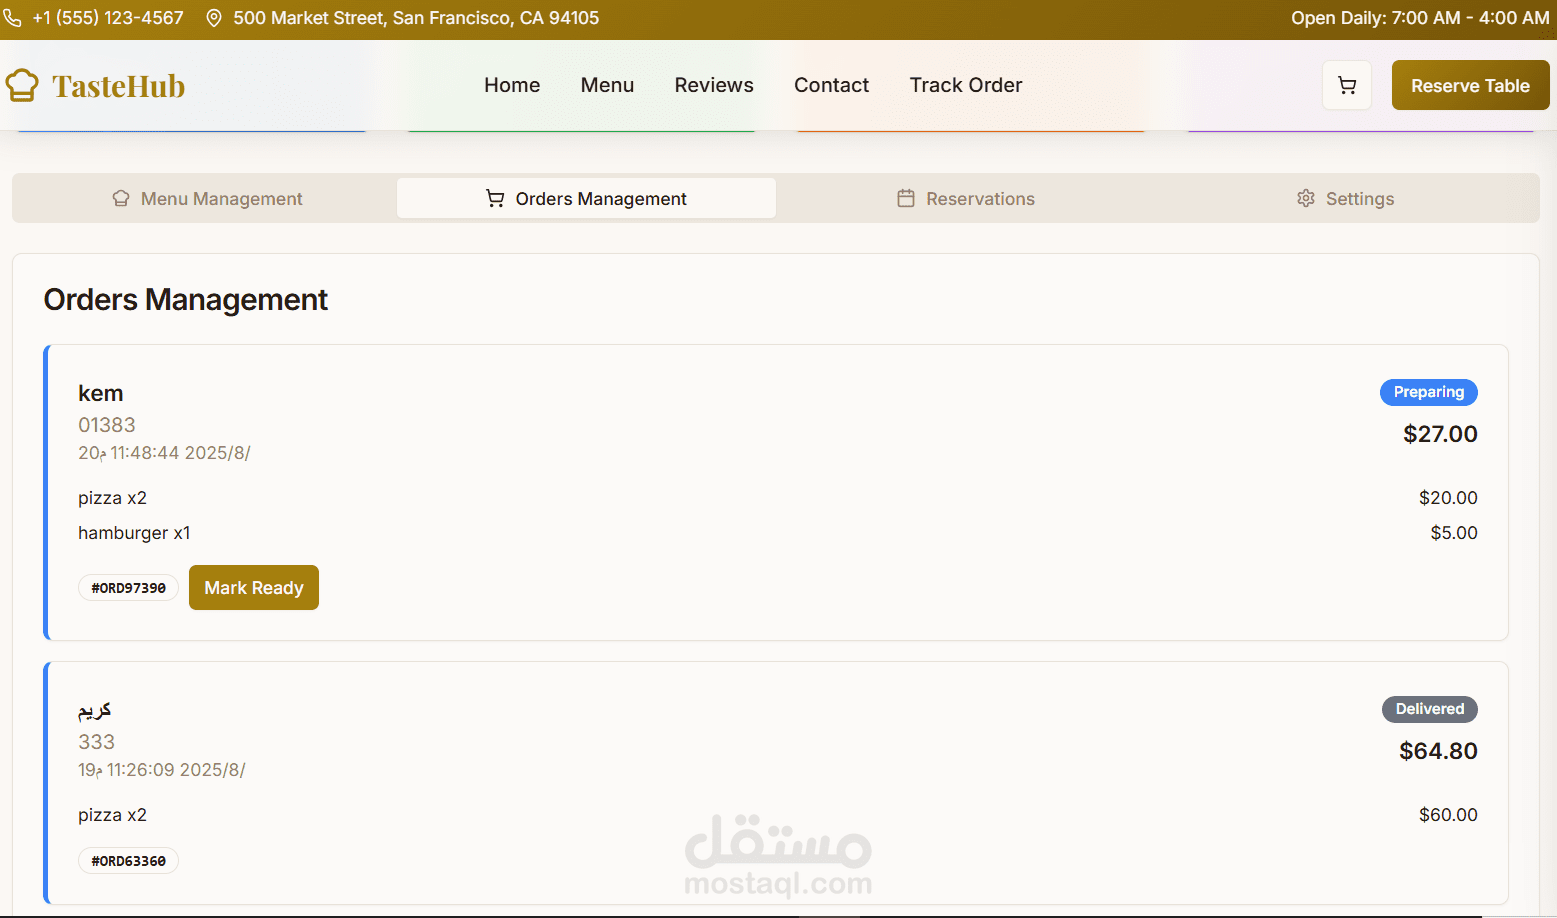Click customer name kem
The image size is (1557, 918).
[101, 393]
